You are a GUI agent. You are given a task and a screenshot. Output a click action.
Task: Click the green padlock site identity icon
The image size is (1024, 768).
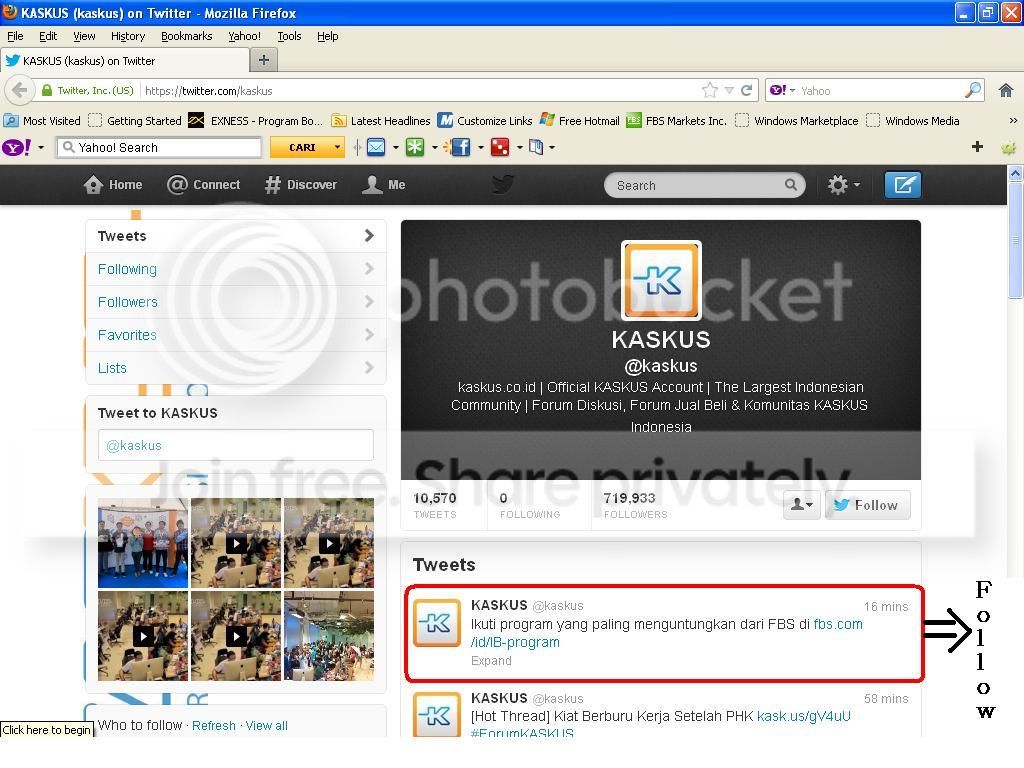point(47,90)
